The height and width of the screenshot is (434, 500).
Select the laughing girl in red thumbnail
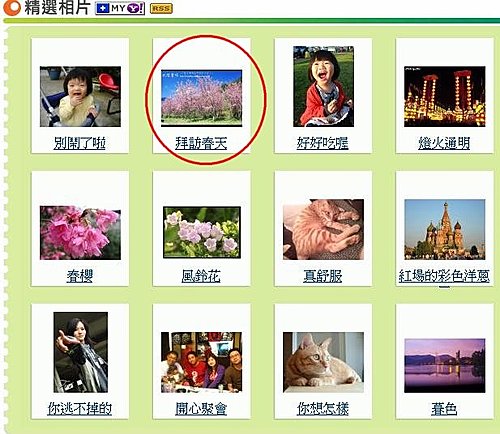[323, 86]
